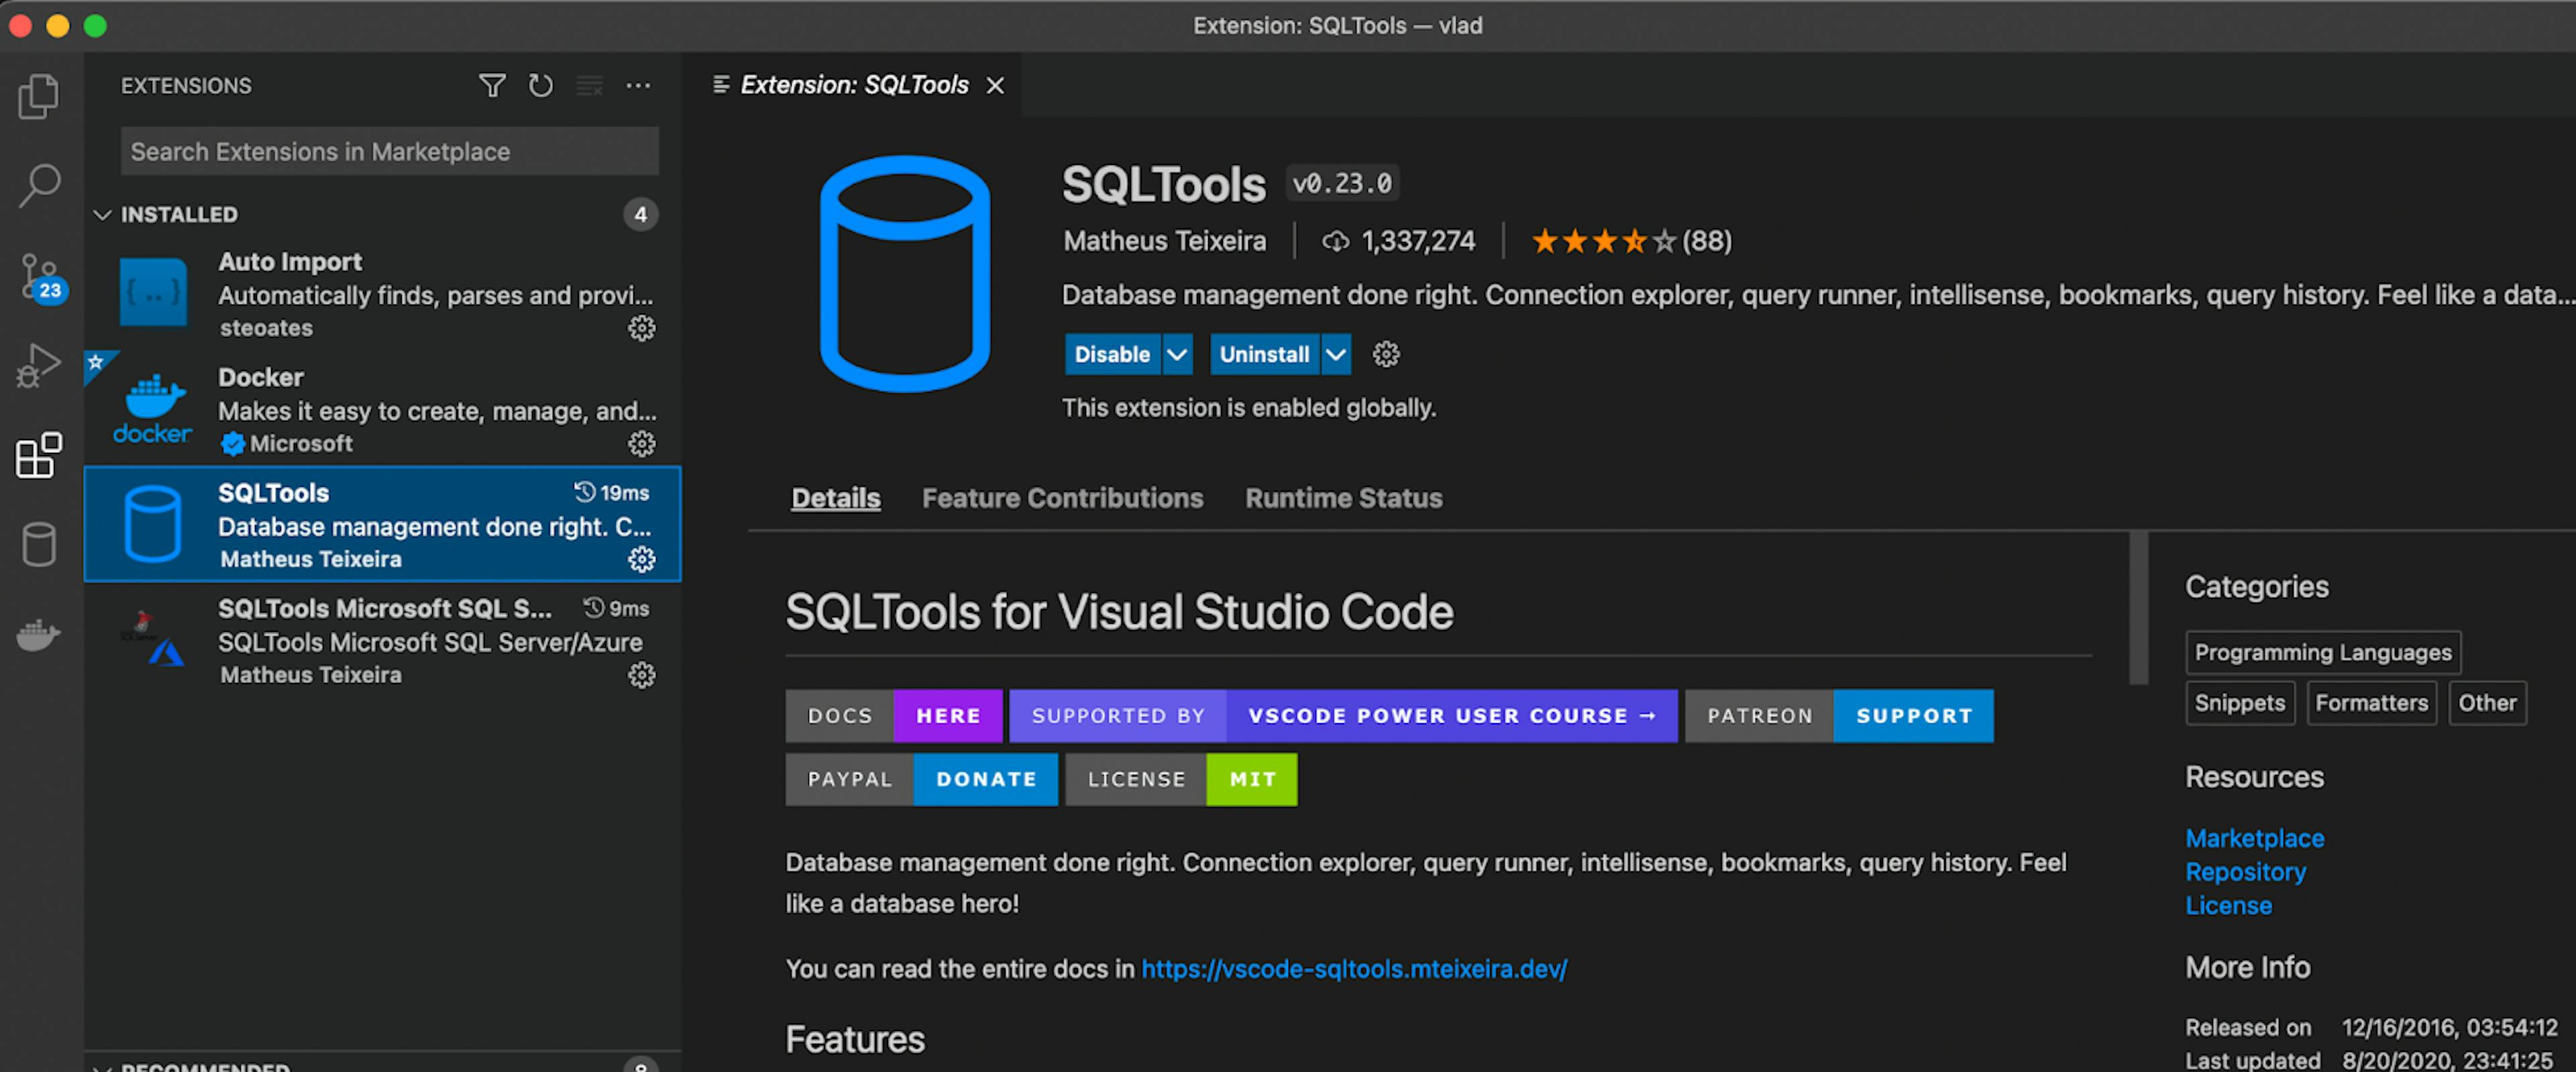The width and height of the screenshot is (2576, 1072).
Task: Filter extensions using funnel icon
Action: tap(492, 86)
